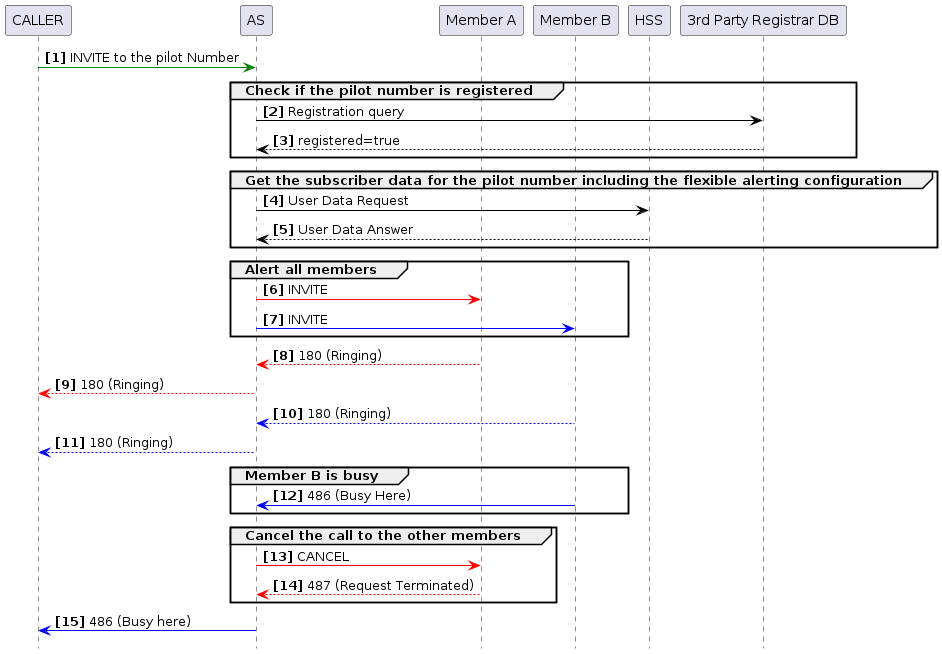Select the Member B participant box
This screenshot has height=654, width=942.
tap(575, 20)
